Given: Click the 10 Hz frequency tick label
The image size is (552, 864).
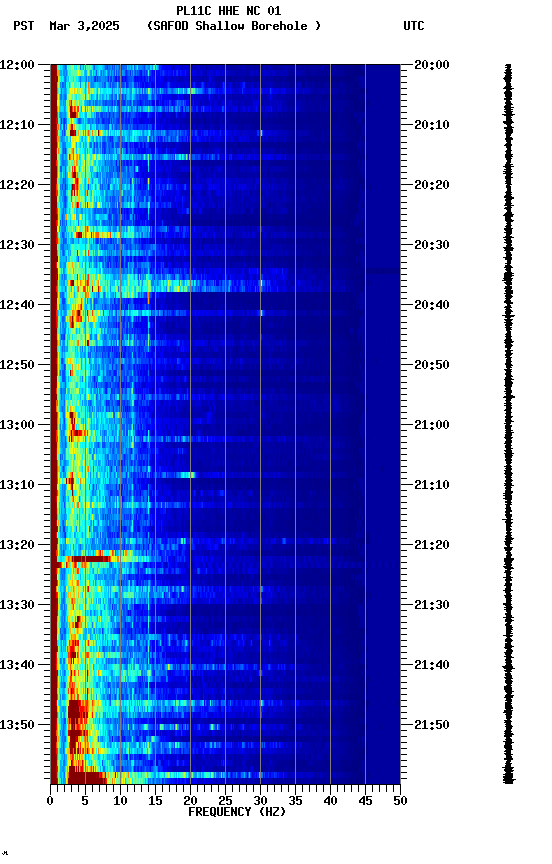Looking at the screenshot, I should coord(120,802).
